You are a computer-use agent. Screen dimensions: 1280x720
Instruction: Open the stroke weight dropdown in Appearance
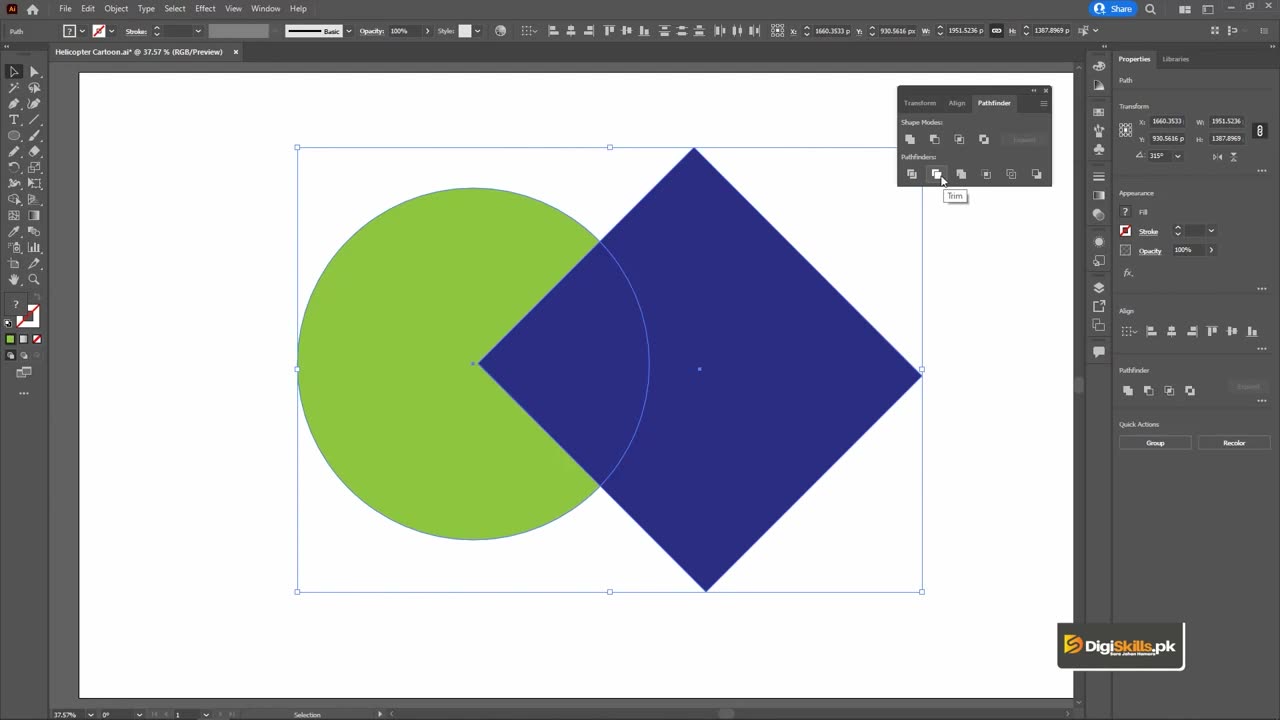click(x=1211, y=231)
